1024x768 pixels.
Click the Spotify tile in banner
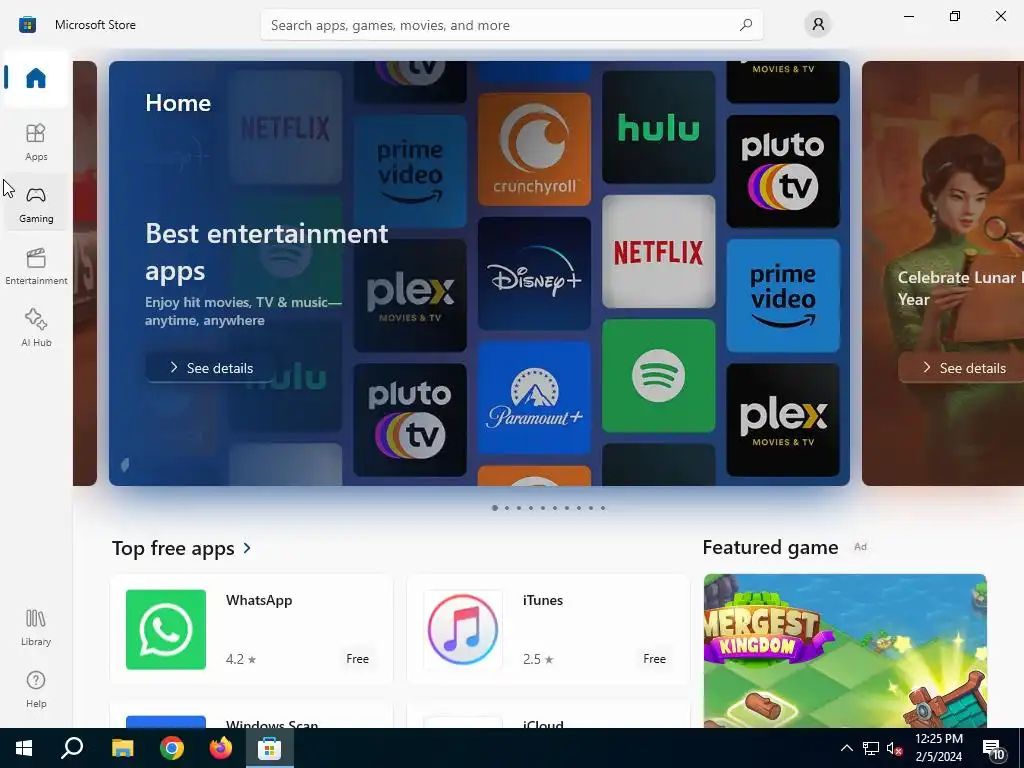point(658,376)
